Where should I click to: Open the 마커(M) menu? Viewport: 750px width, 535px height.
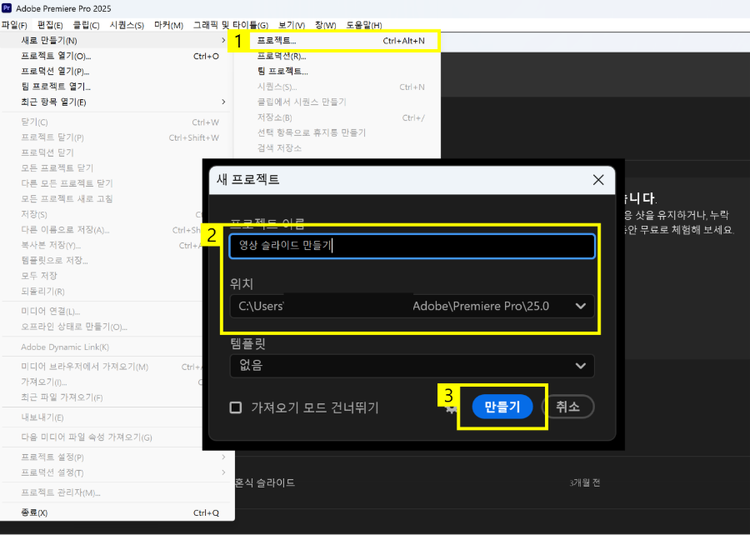(x=169, y=25)
